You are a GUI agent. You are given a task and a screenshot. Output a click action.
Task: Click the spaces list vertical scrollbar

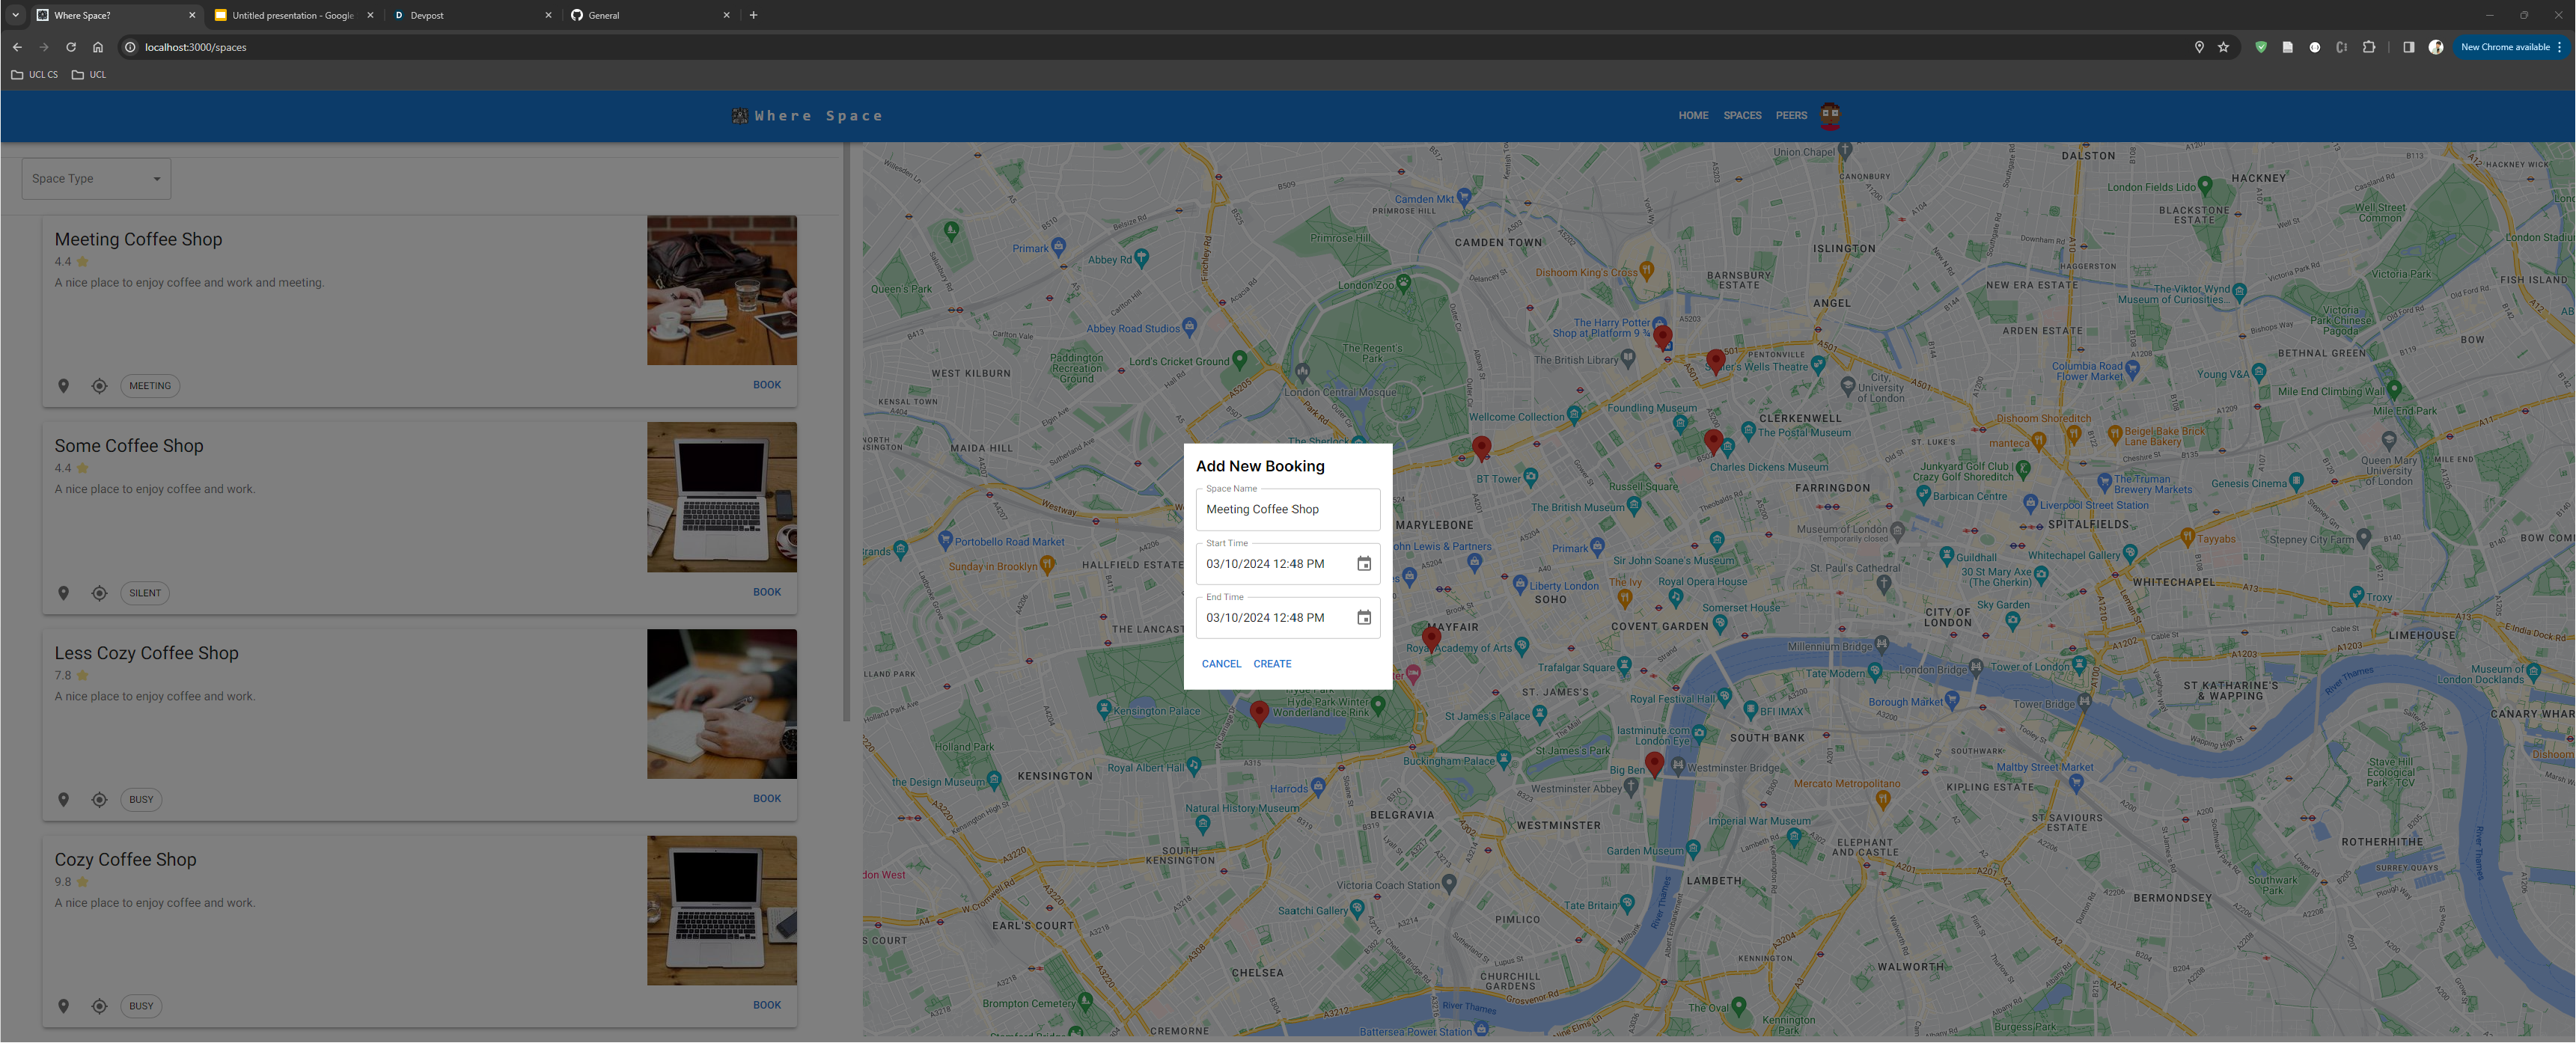click(x=846, y=430)
